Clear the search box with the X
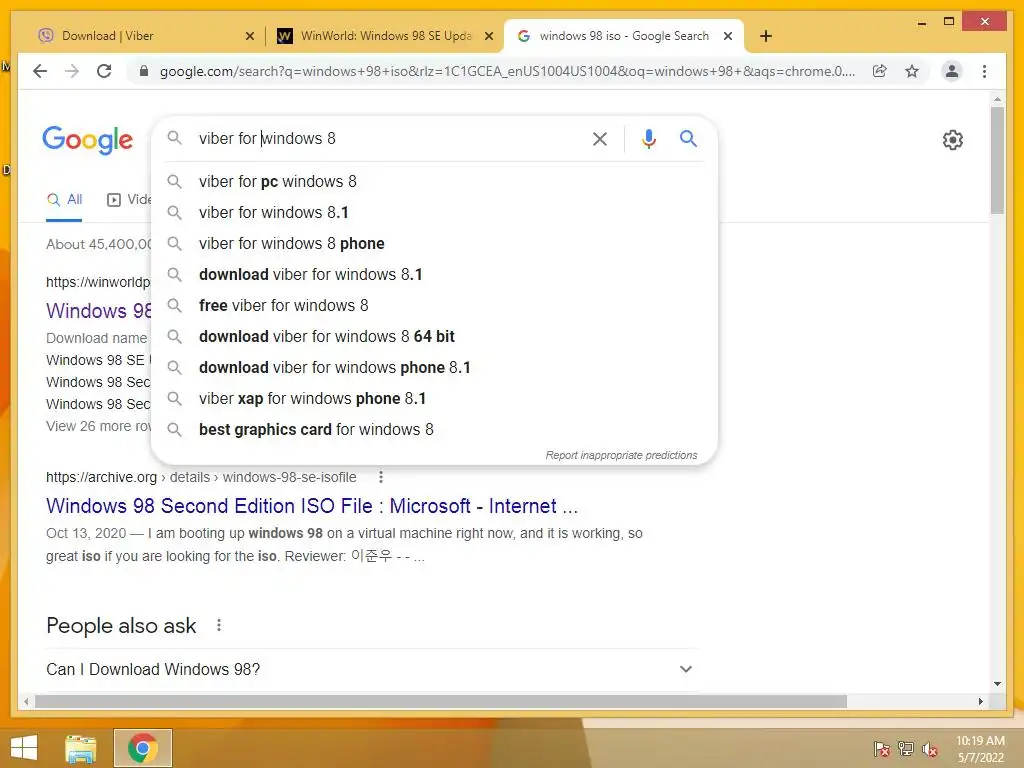Screen dimensions: 1024x768 click(x=600, y=138)
